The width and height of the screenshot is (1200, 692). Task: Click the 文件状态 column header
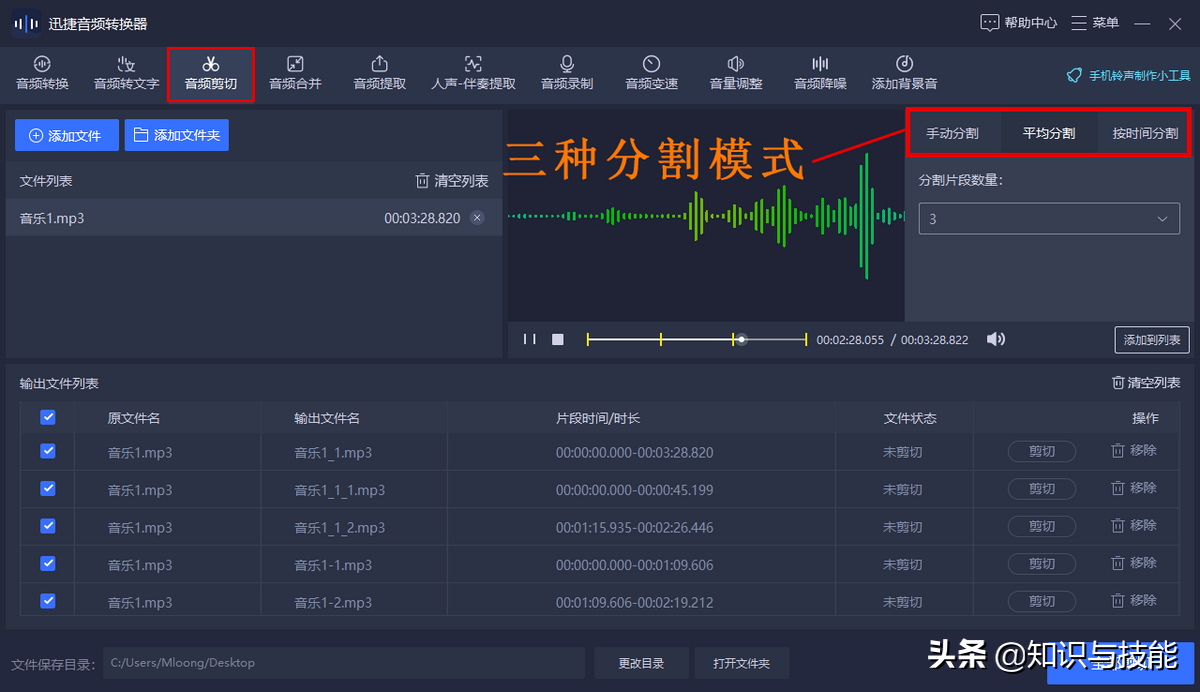(x=910, y=418)
